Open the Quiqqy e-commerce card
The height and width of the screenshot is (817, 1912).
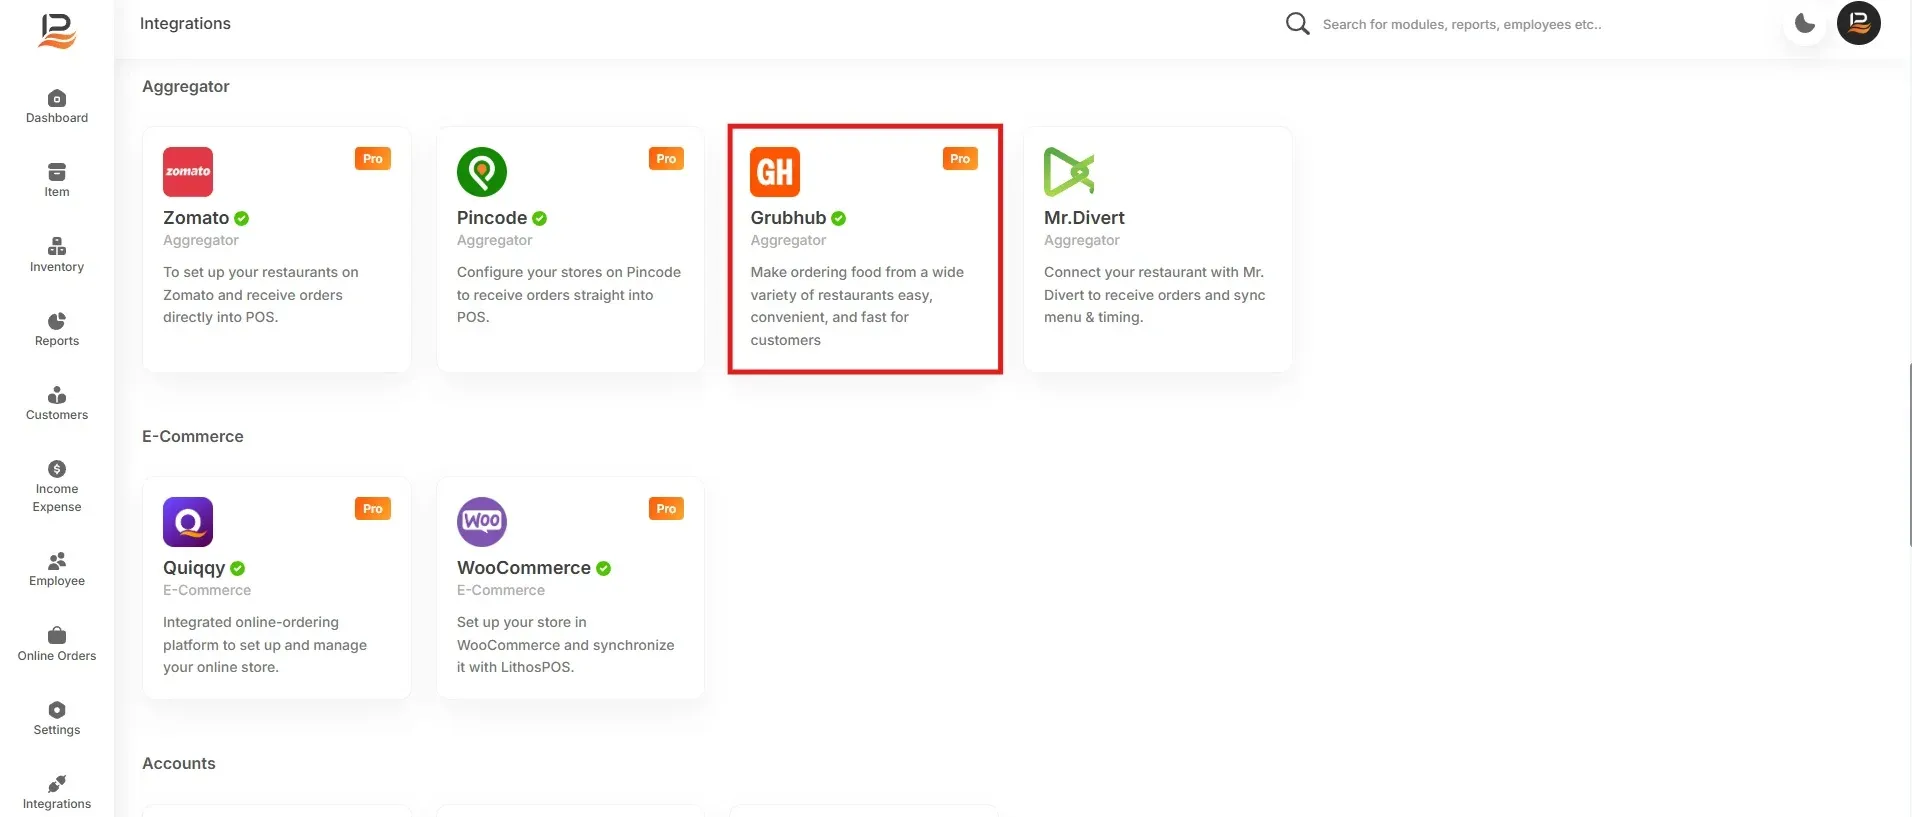click(x=277, y=588)
